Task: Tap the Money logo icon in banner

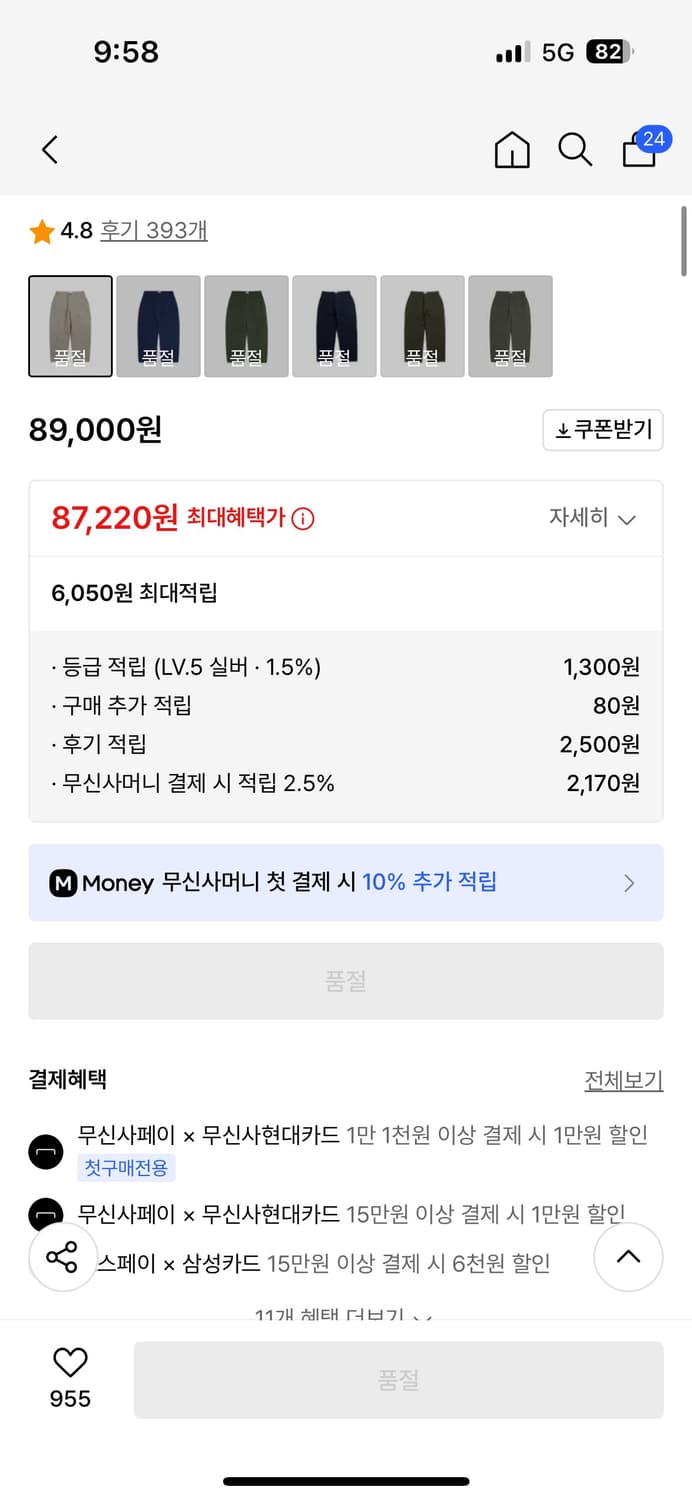Action: point(63,882)
